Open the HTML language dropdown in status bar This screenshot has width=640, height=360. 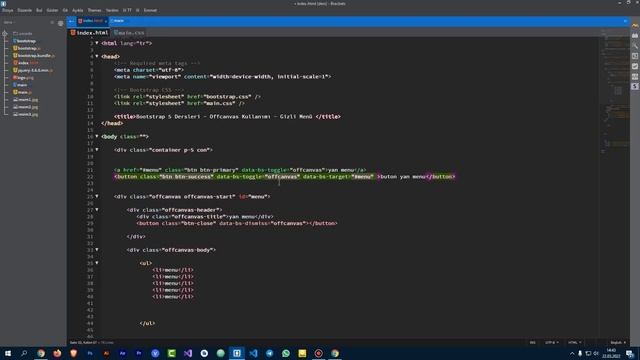pos(575,342)
